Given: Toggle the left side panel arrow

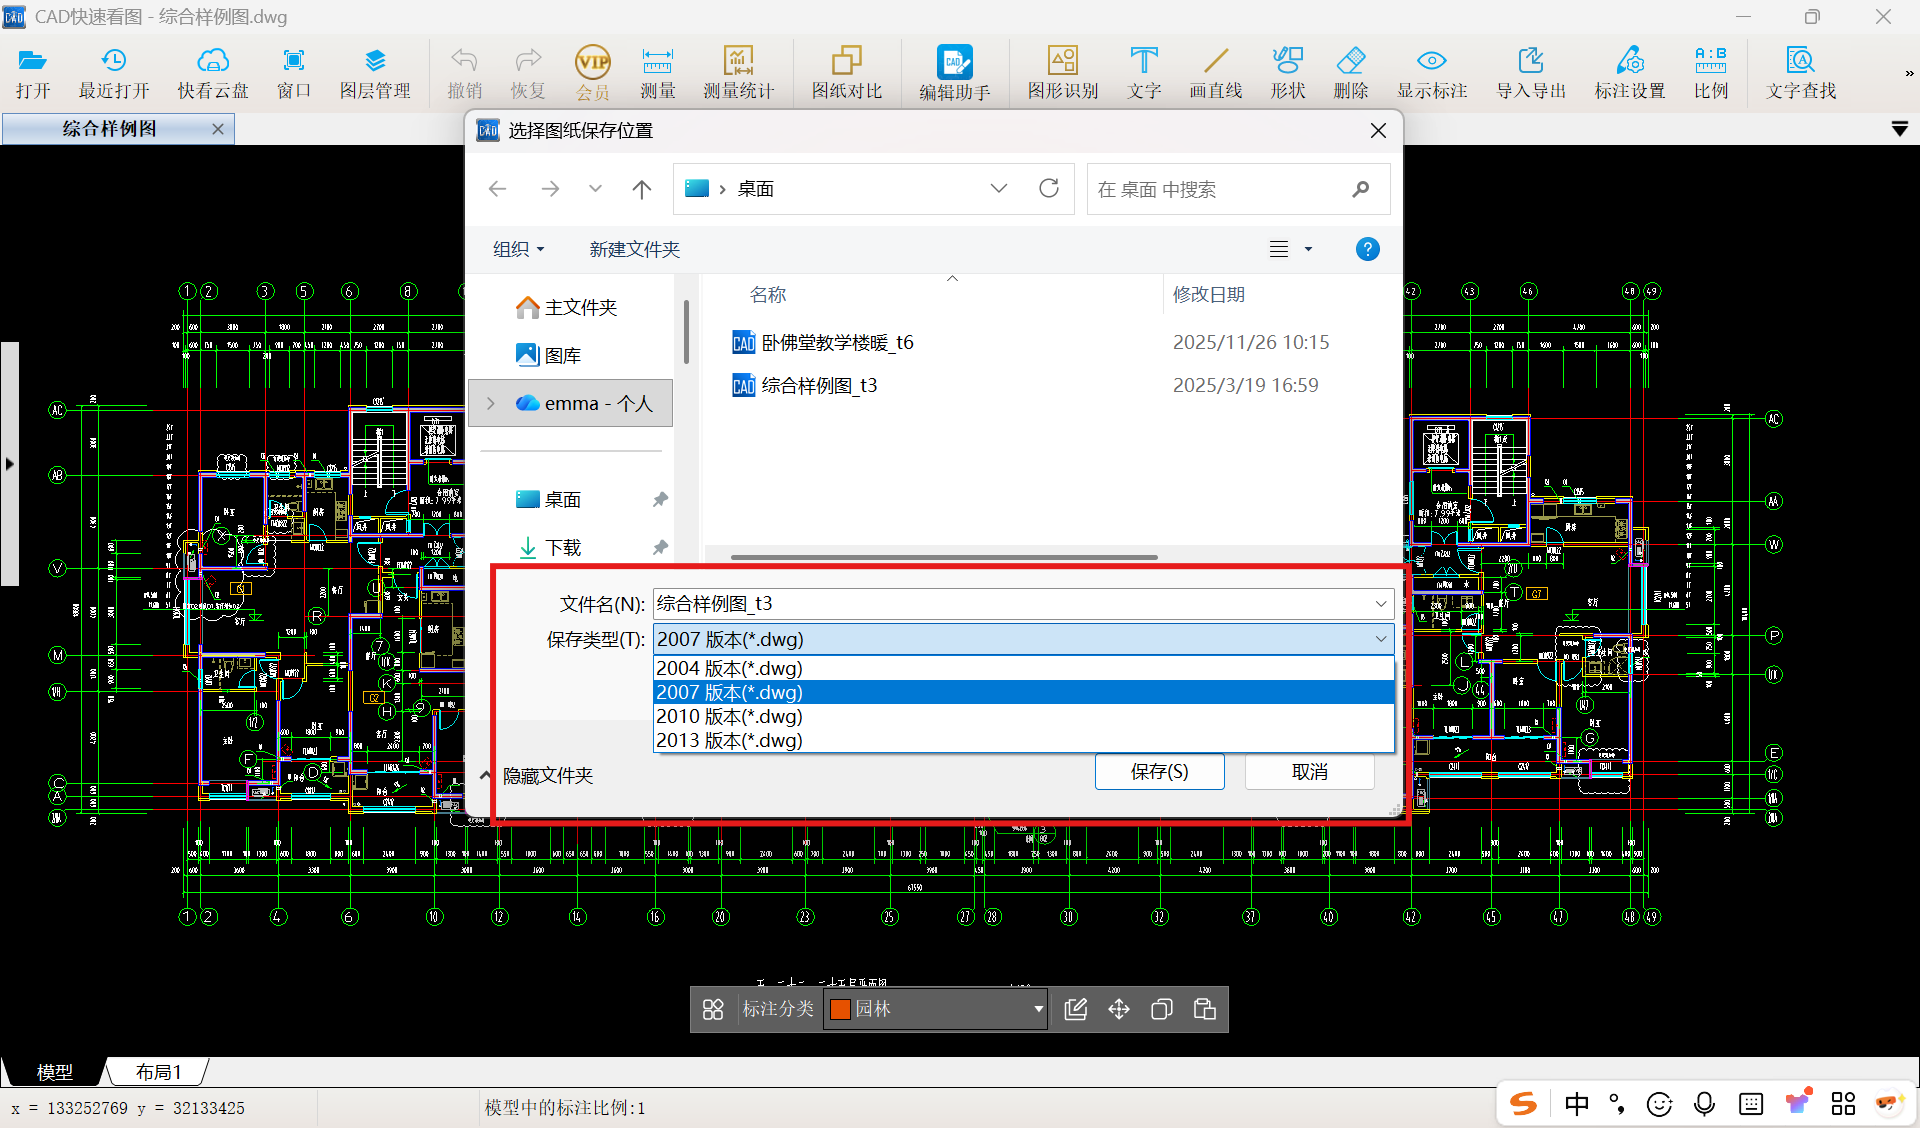Looking at the screenshot, I should [9, 464].
